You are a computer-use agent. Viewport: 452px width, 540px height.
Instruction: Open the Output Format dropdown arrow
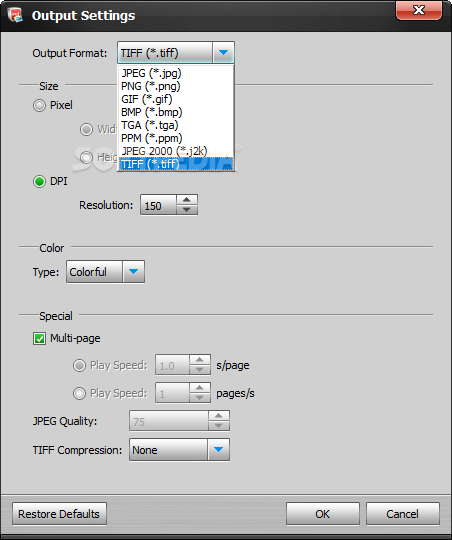(x=223, y=53)
